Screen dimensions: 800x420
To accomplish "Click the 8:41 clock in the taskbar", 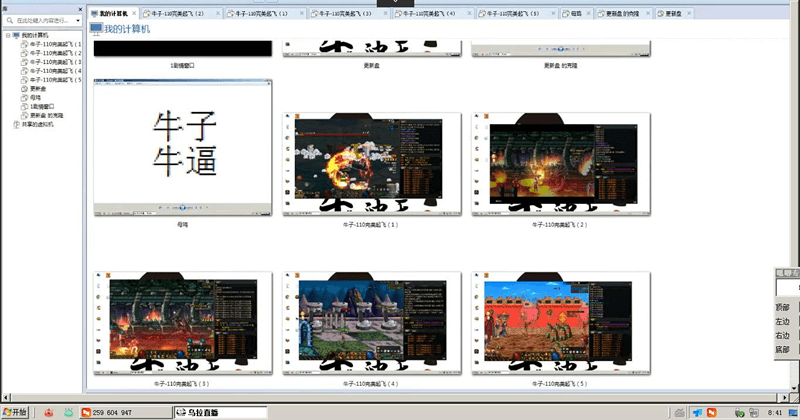I will point(774,412).
